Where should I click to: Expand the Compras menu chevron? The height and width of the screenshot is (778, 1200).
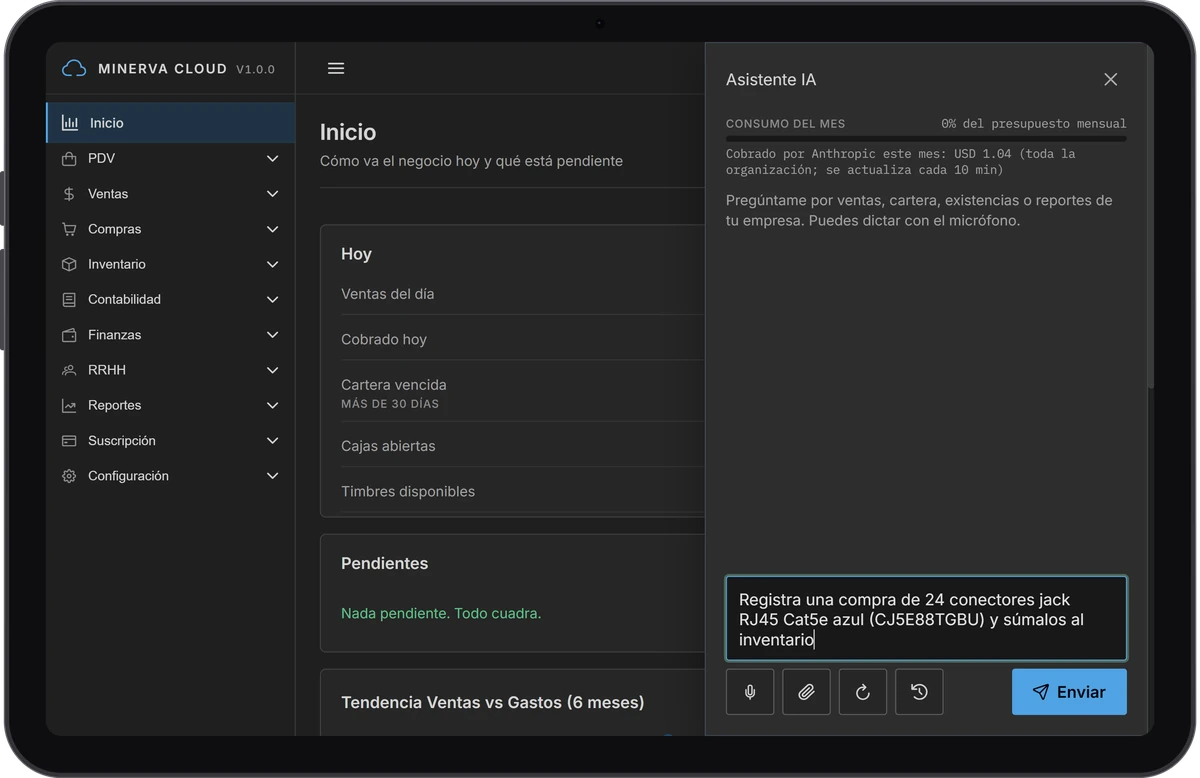pyautogui.click(x=273, y=229)
